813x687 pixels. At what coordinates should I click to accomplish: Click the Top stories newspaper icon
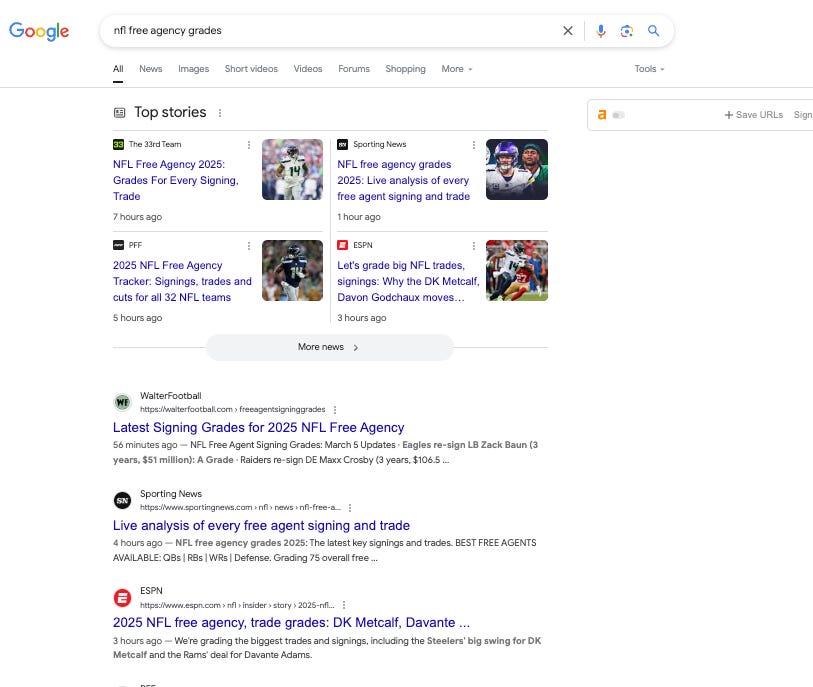(x=119, y=113)
